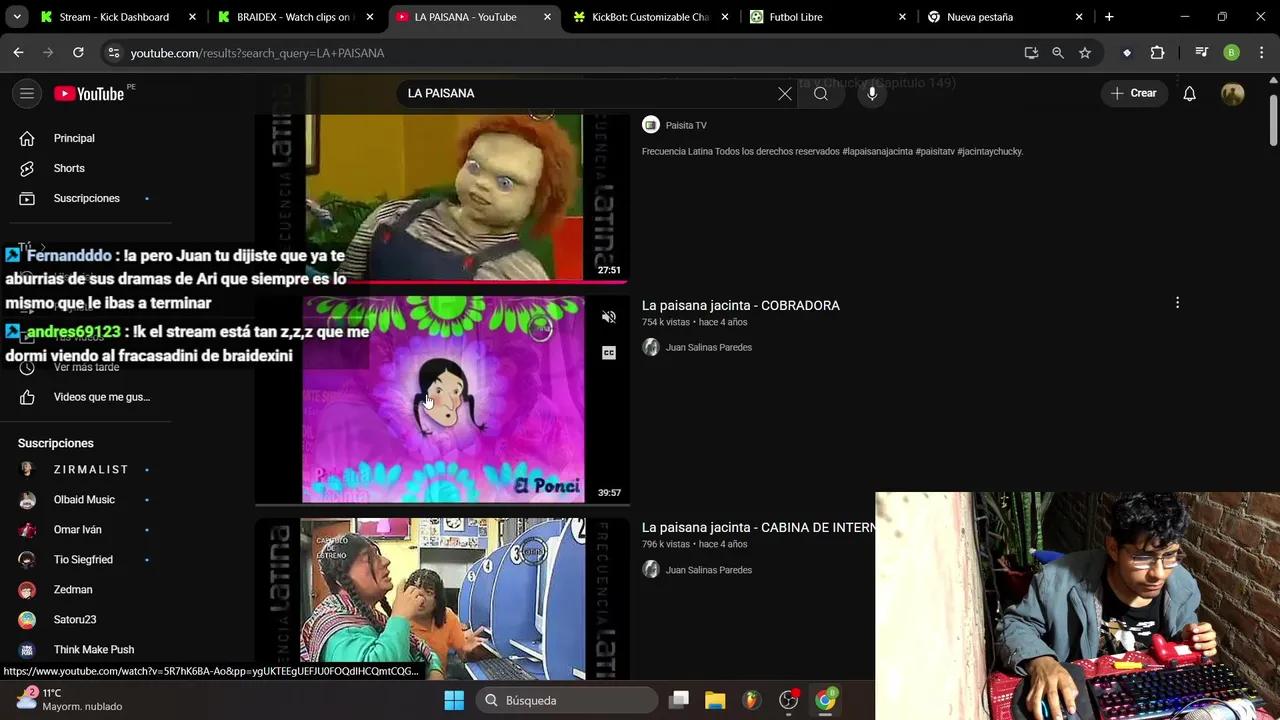The image size is (1280, 720).
Task: Open Olbaid Music channel subscription
Action: (85, 499)
